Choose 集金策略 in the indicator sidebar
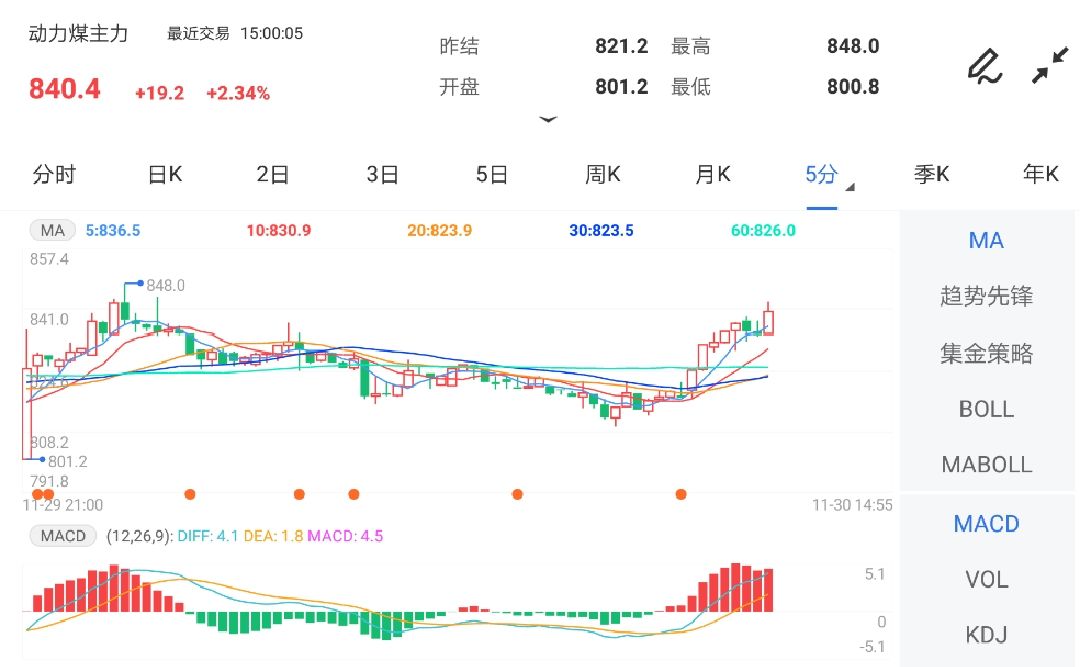The image size is (1080, 667). 986,353
